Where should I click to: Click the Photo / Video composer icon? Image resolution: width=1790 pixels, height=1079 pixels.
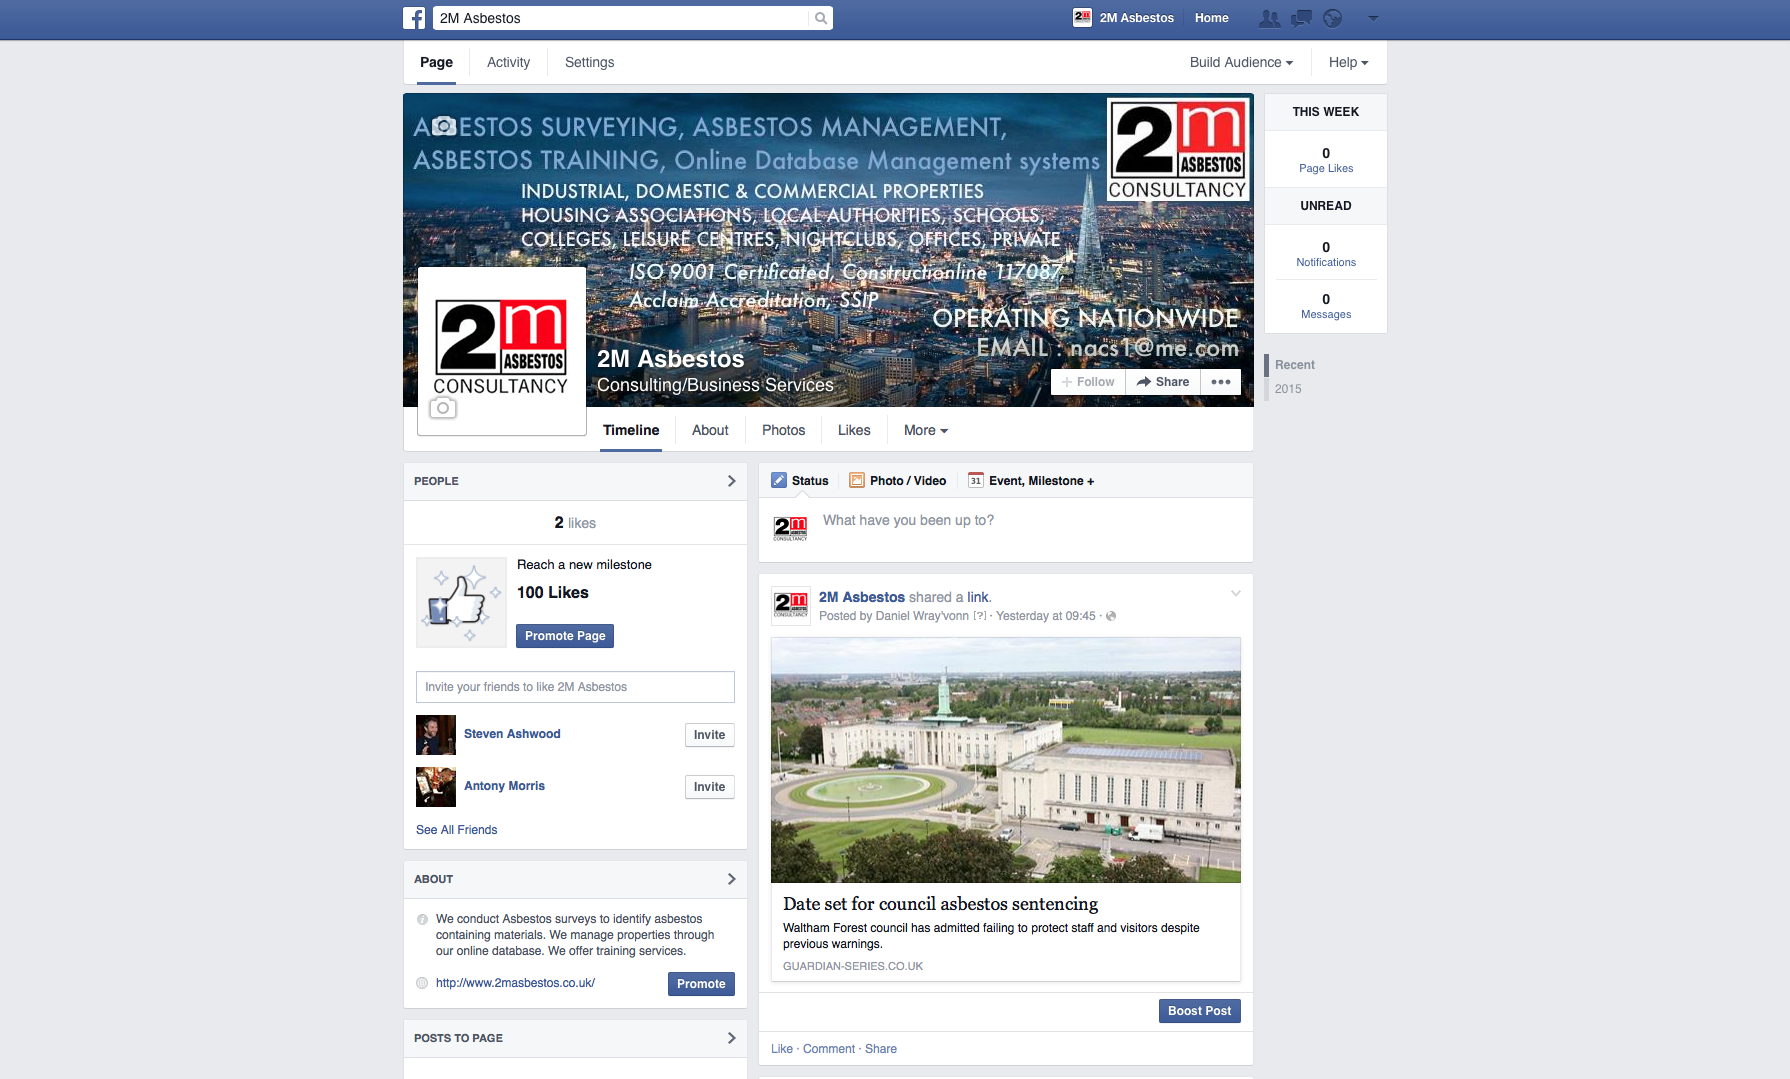click(x=857, y=481)
